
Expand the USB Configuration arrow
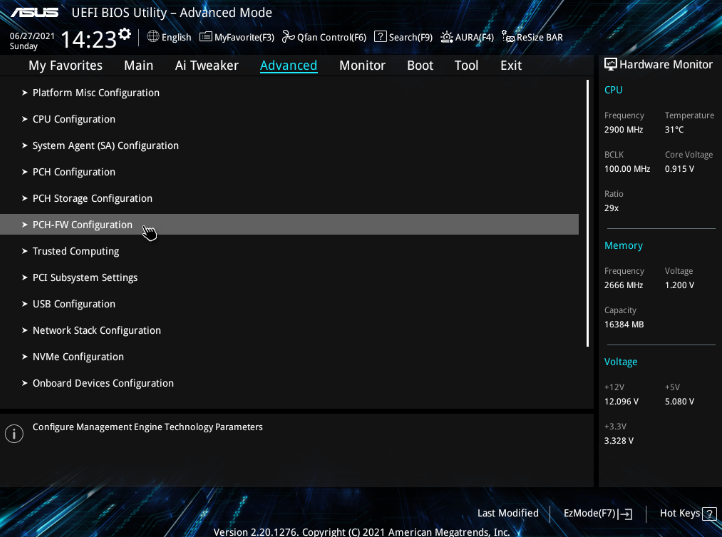point(24,304)
